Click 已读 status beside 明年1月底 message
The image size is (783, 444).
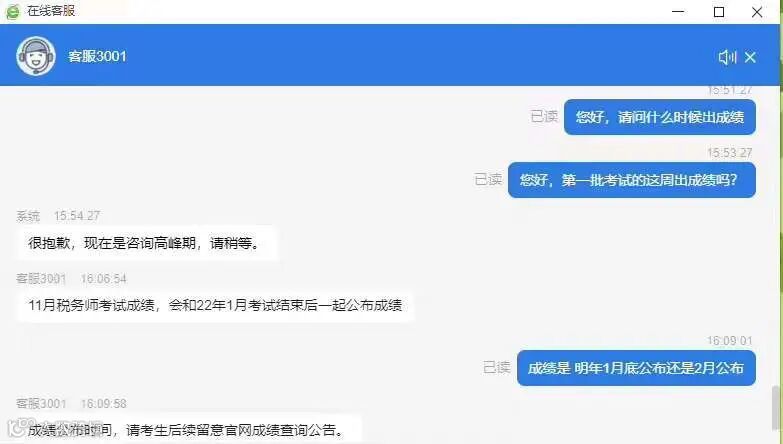pyautogui.click(x=497, y=368)
